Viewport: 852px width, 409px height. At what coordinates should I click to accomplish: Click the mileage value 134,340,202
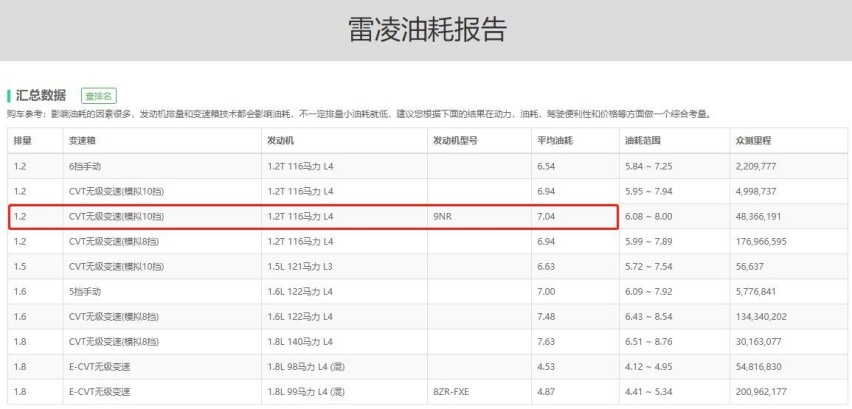click(761, 317)
